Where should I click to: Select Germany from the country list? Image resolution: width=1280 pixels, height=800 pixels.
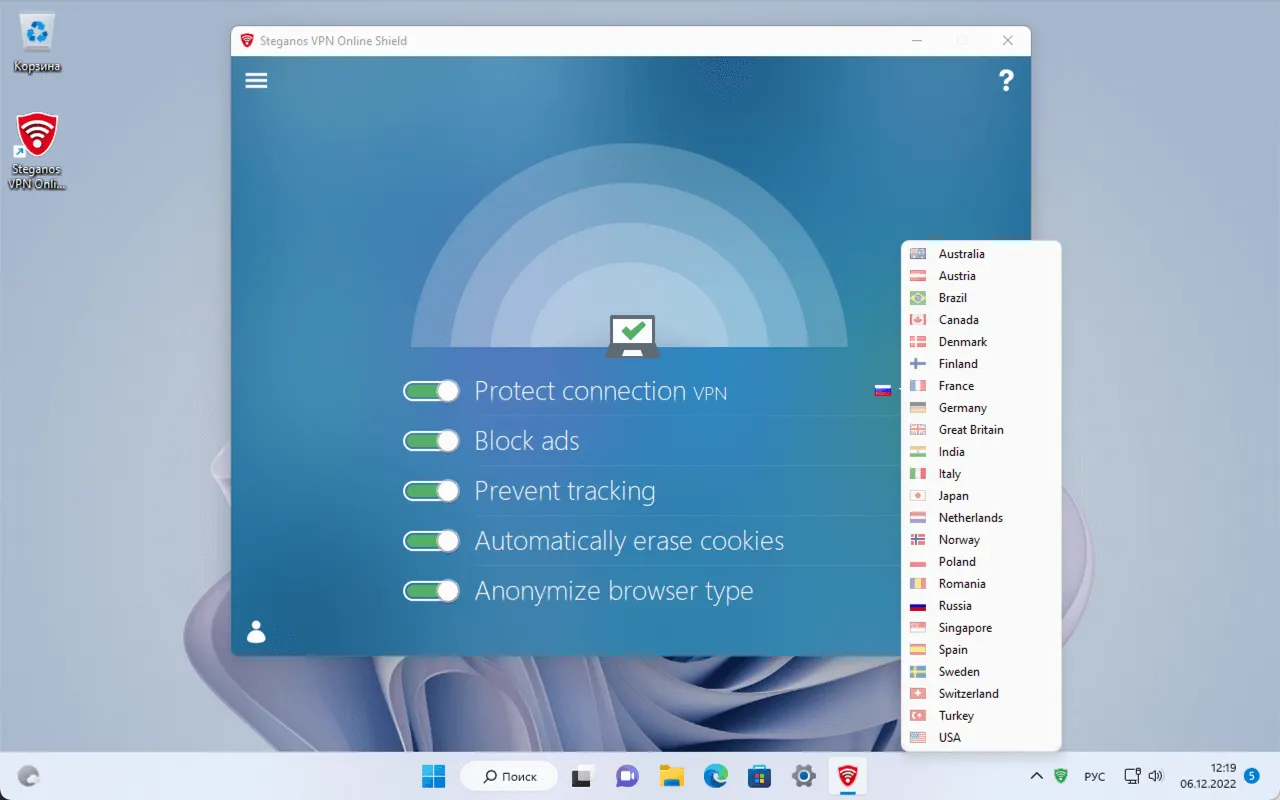pyautogui.click(x=962, y=408)
